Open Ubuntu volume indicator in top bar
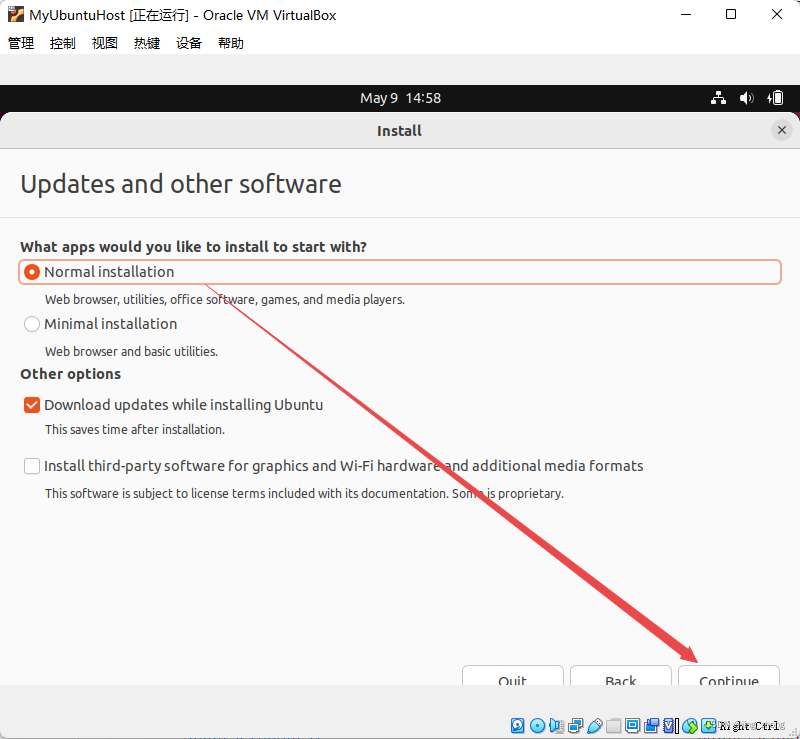Image resolution: width=800 pixels, height=739 pixels. coord(746,97)
